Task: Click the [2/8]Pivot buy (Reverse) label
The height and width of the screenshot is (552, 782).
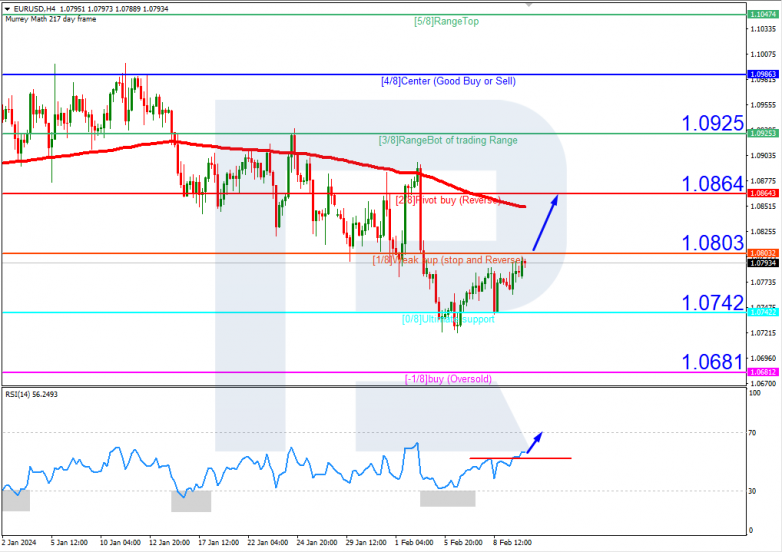Action: tap(448, 200)
